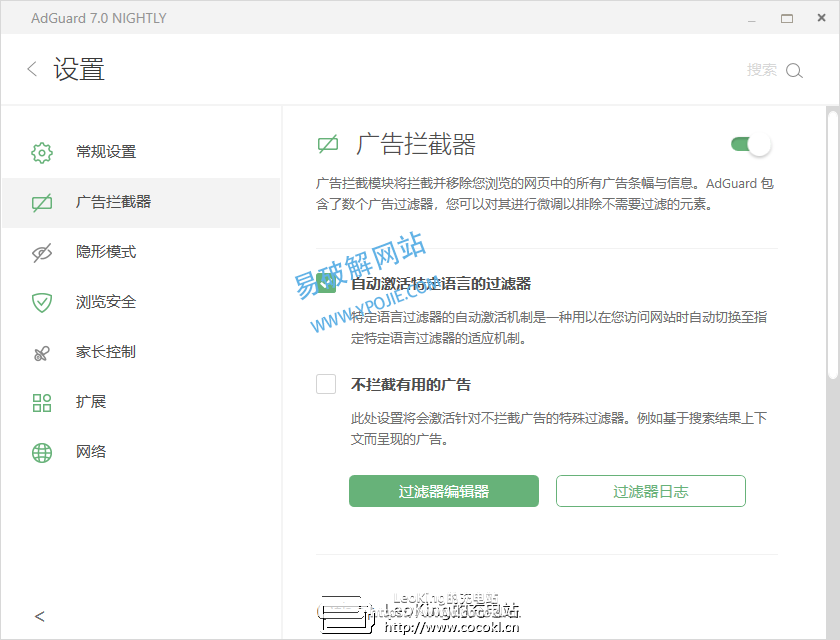
Task: Click the vertical scrollbar thumb
Action: pyautogui.click(x=832, y=245)
